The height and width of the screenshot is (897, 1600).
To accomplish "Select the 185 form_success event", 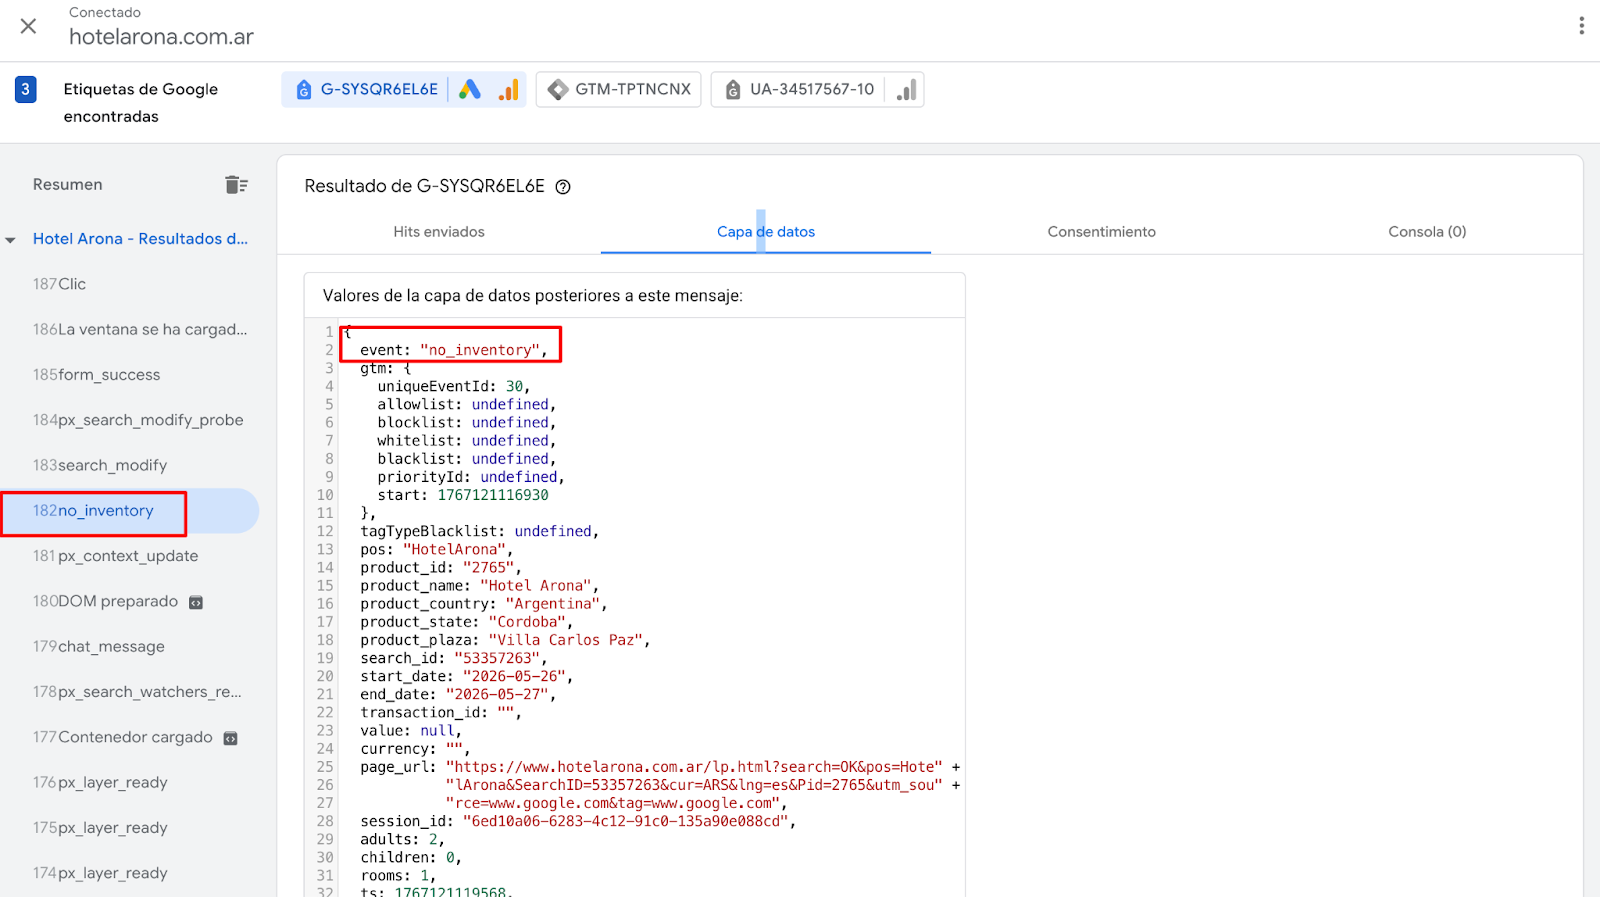I will 97,375.
